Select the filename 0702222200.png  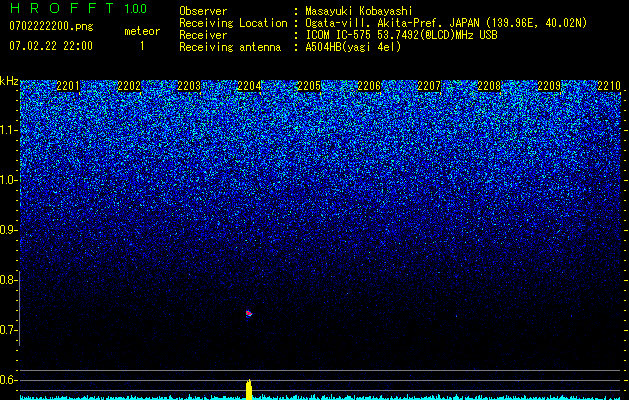tap(51, 26)
